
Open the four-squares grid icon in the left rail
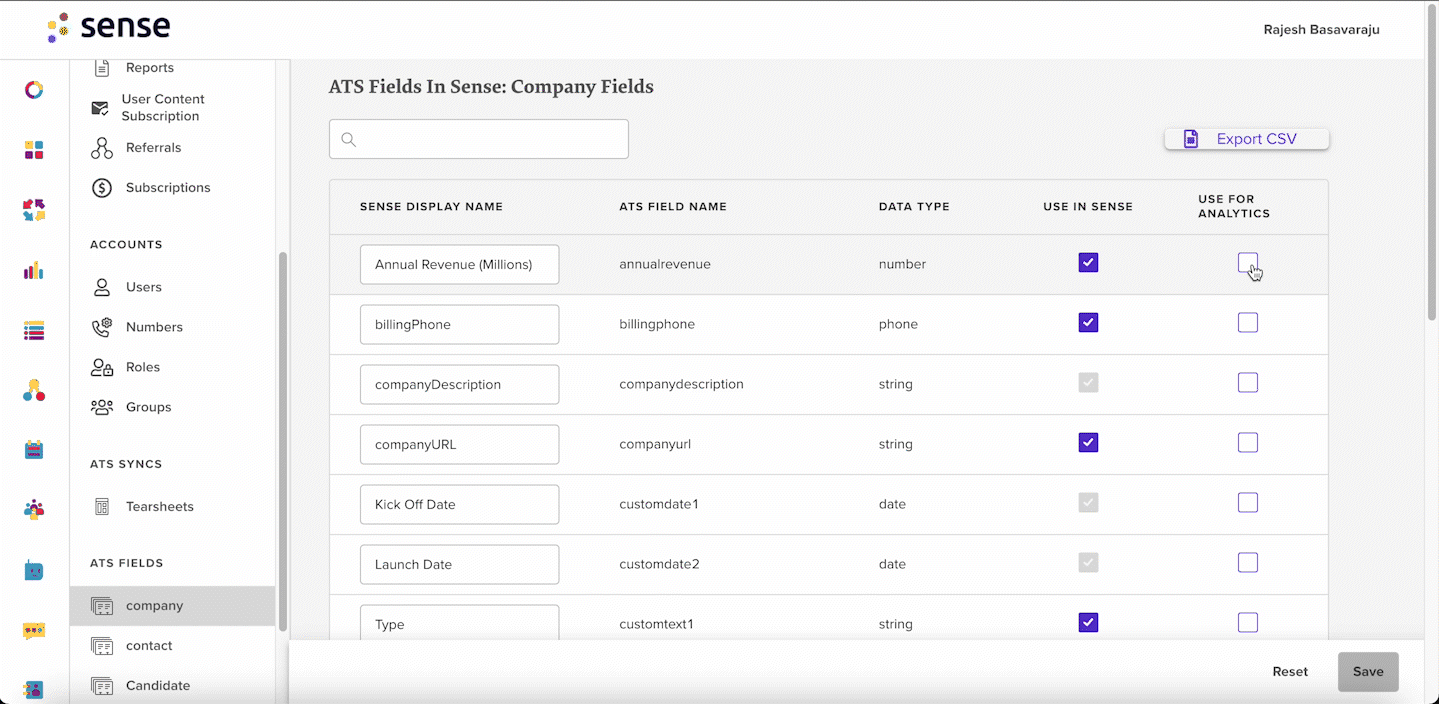(34, 150)
